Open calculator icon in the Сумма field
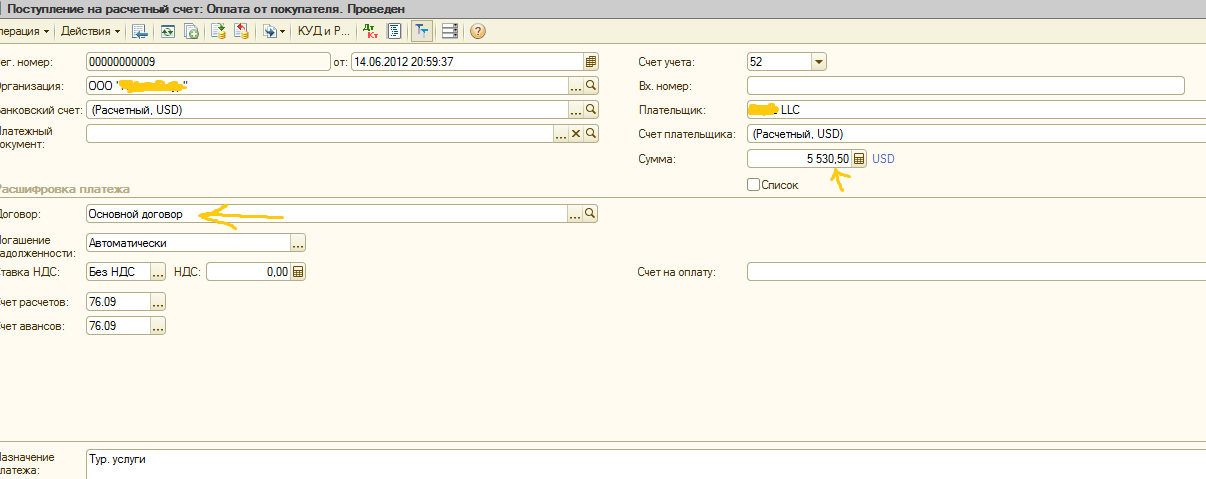This screenshot has width=1206, height=479. (x=859, y=159)
